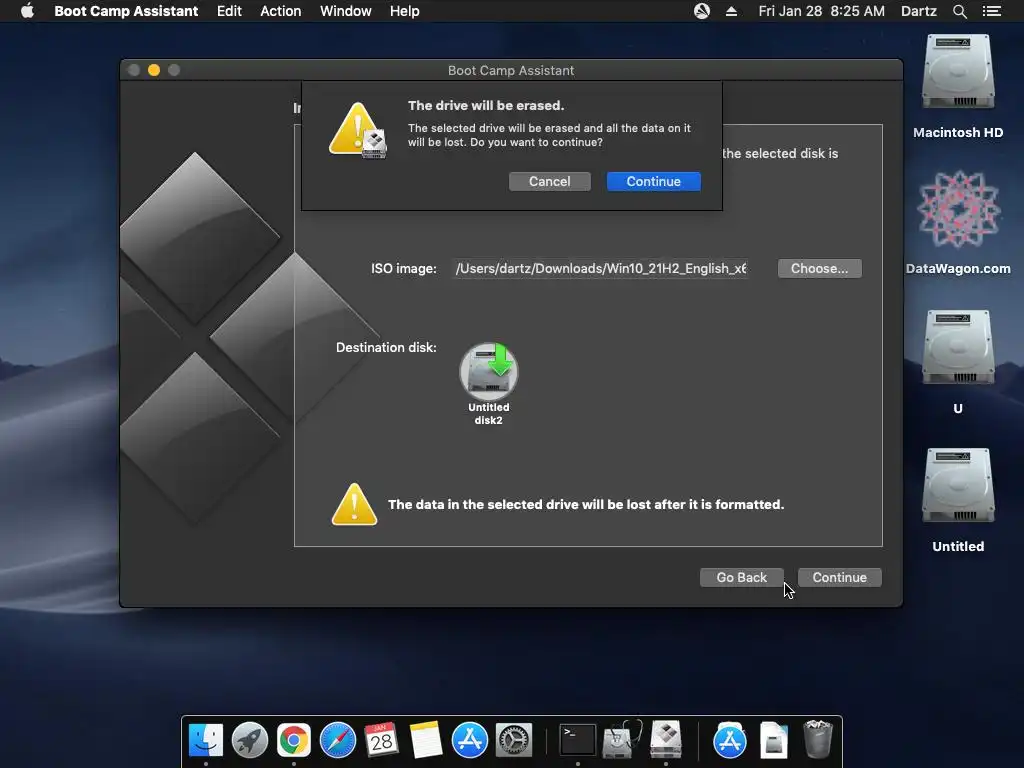Open the Help menu
This screenshot has height=768, width=1024.
[x=404, y=11]
